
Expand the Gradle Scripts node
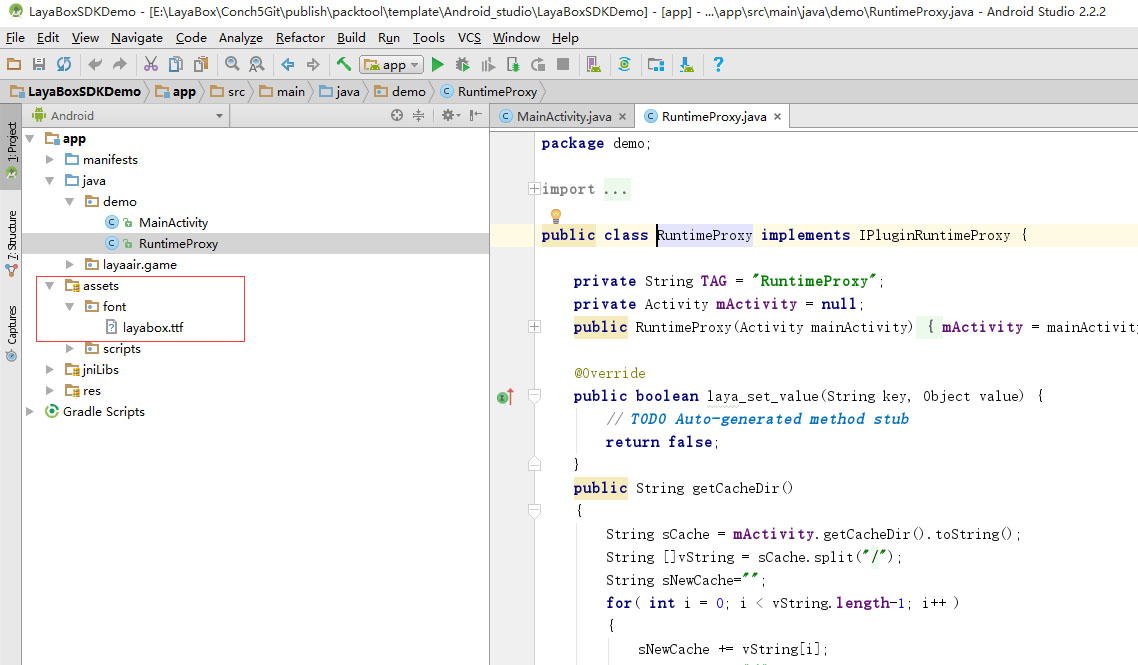point(30,412)
